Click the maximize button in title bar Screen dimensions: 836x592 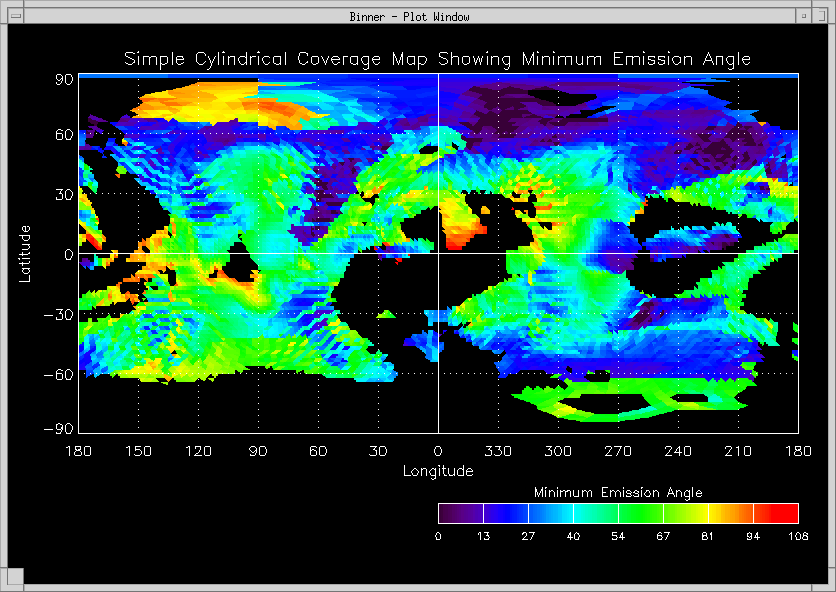point(821,16)
